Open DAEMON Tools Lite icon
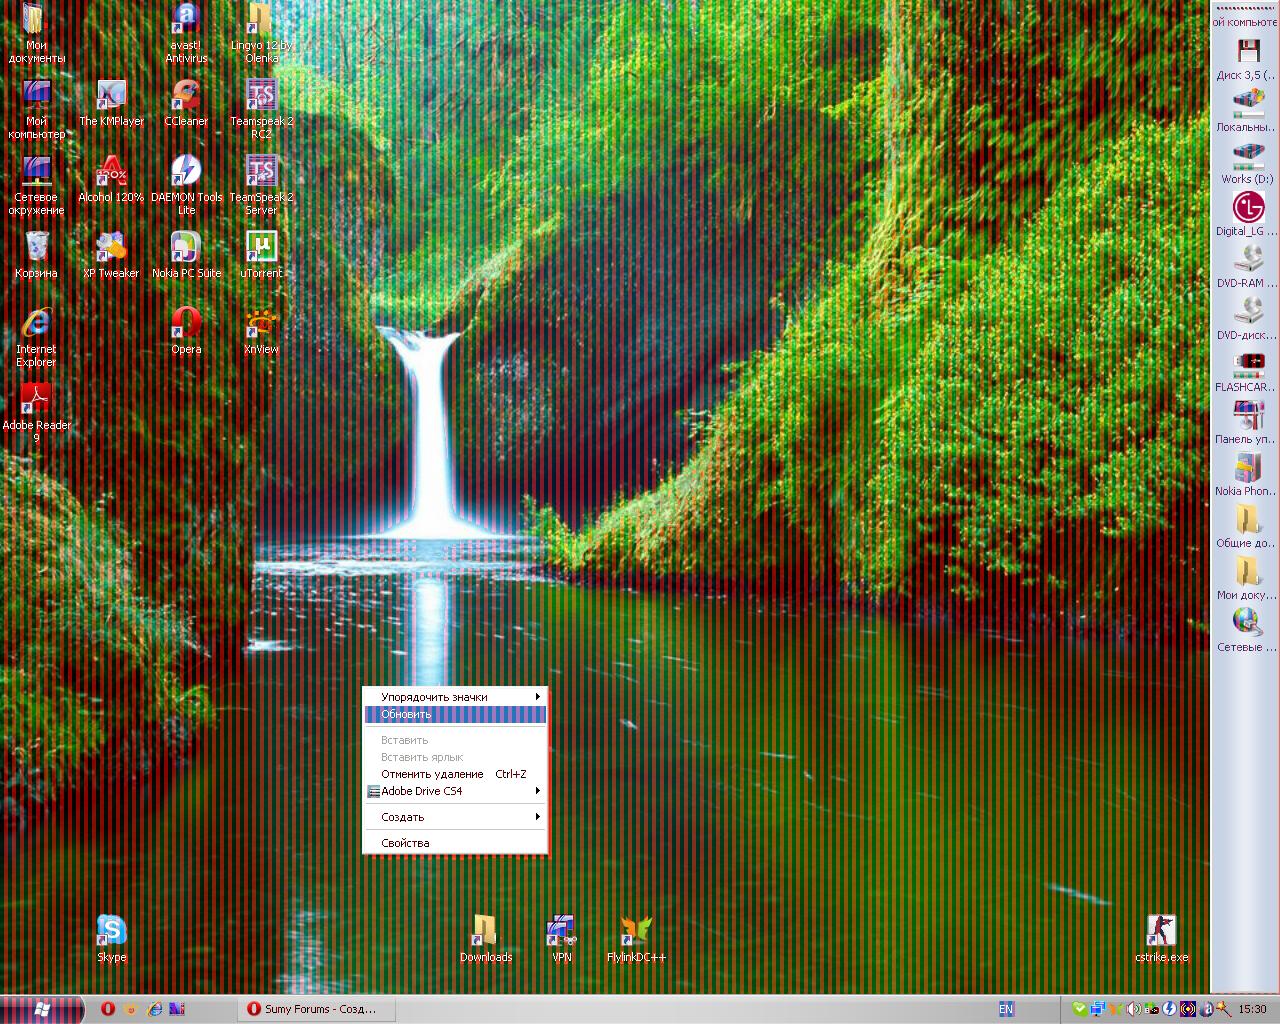 (x=186, y=172)
